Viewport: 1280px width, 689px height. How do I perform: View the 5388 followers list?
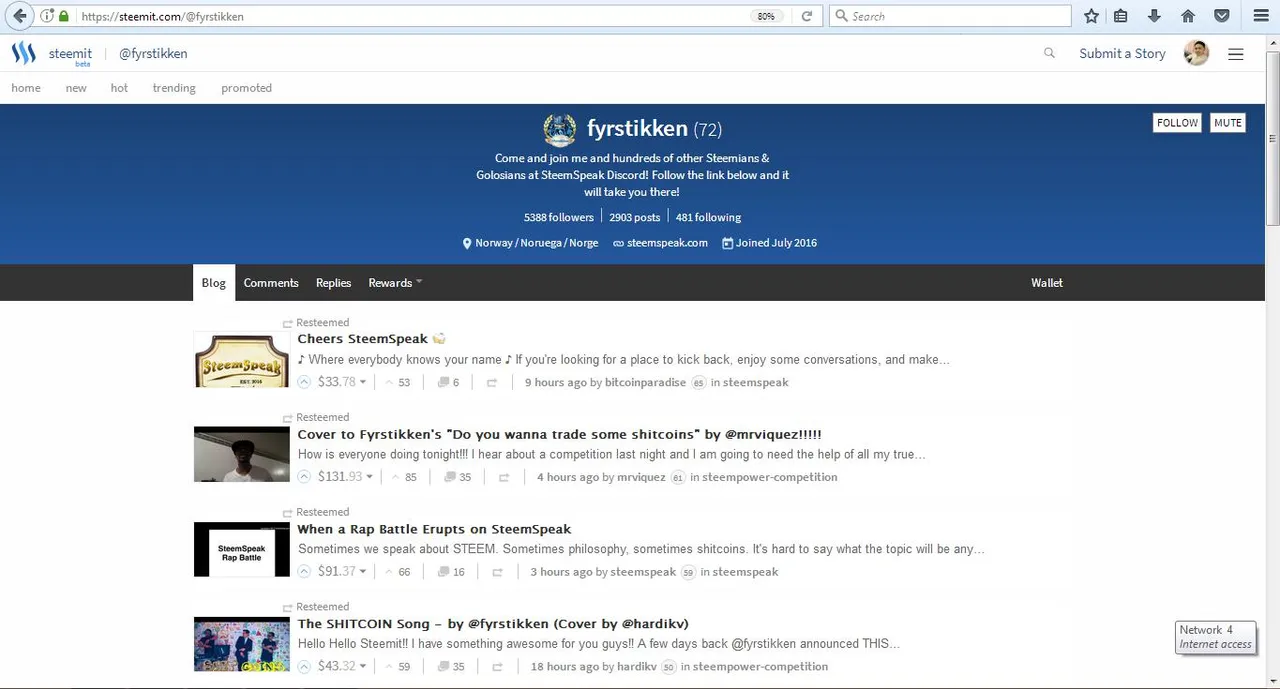click(x=558, y=217)
